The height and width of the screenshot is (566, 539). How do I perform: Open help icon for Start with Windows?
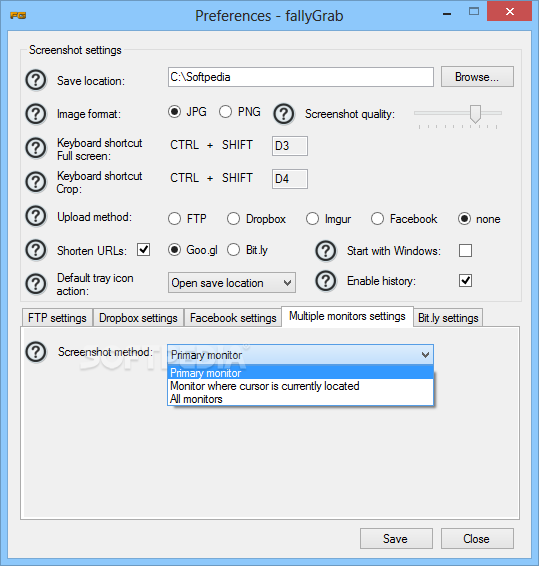326,251
